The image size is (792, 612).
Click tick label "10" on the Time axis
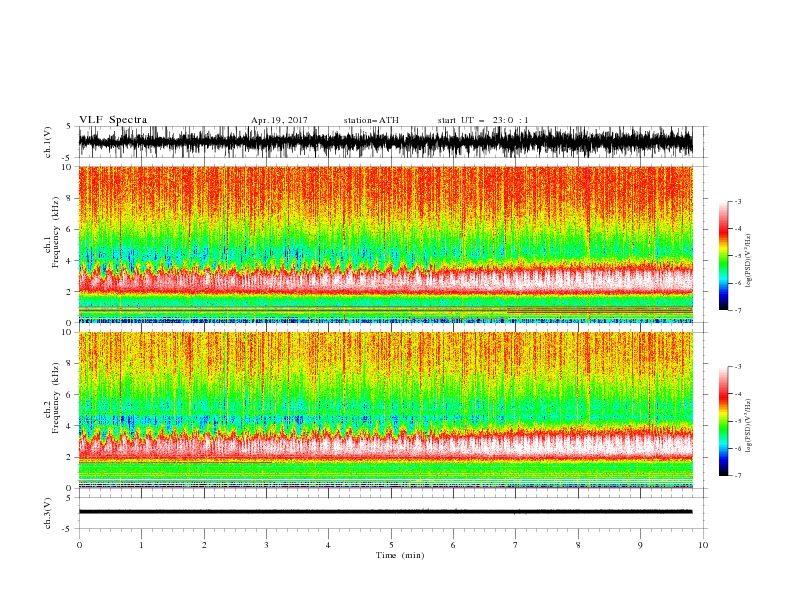[x=703, y=545]
